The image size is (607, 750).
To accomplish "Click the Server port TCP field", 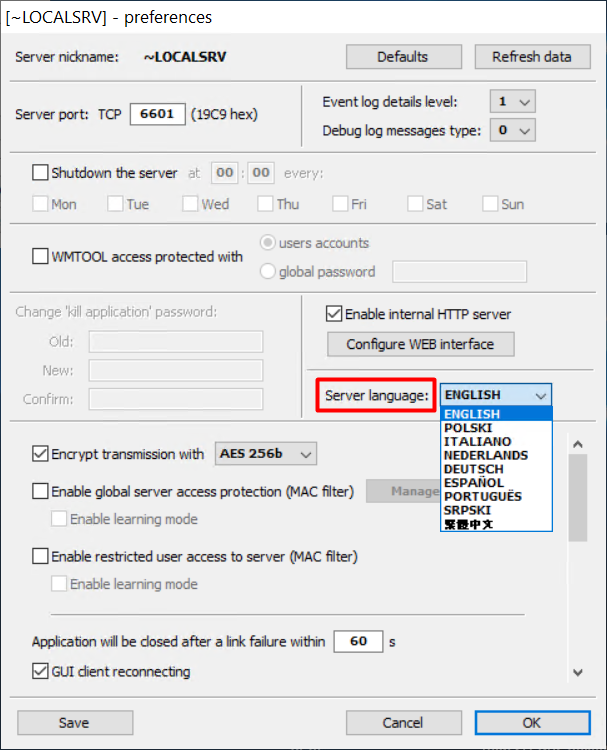I will point(156,115).
